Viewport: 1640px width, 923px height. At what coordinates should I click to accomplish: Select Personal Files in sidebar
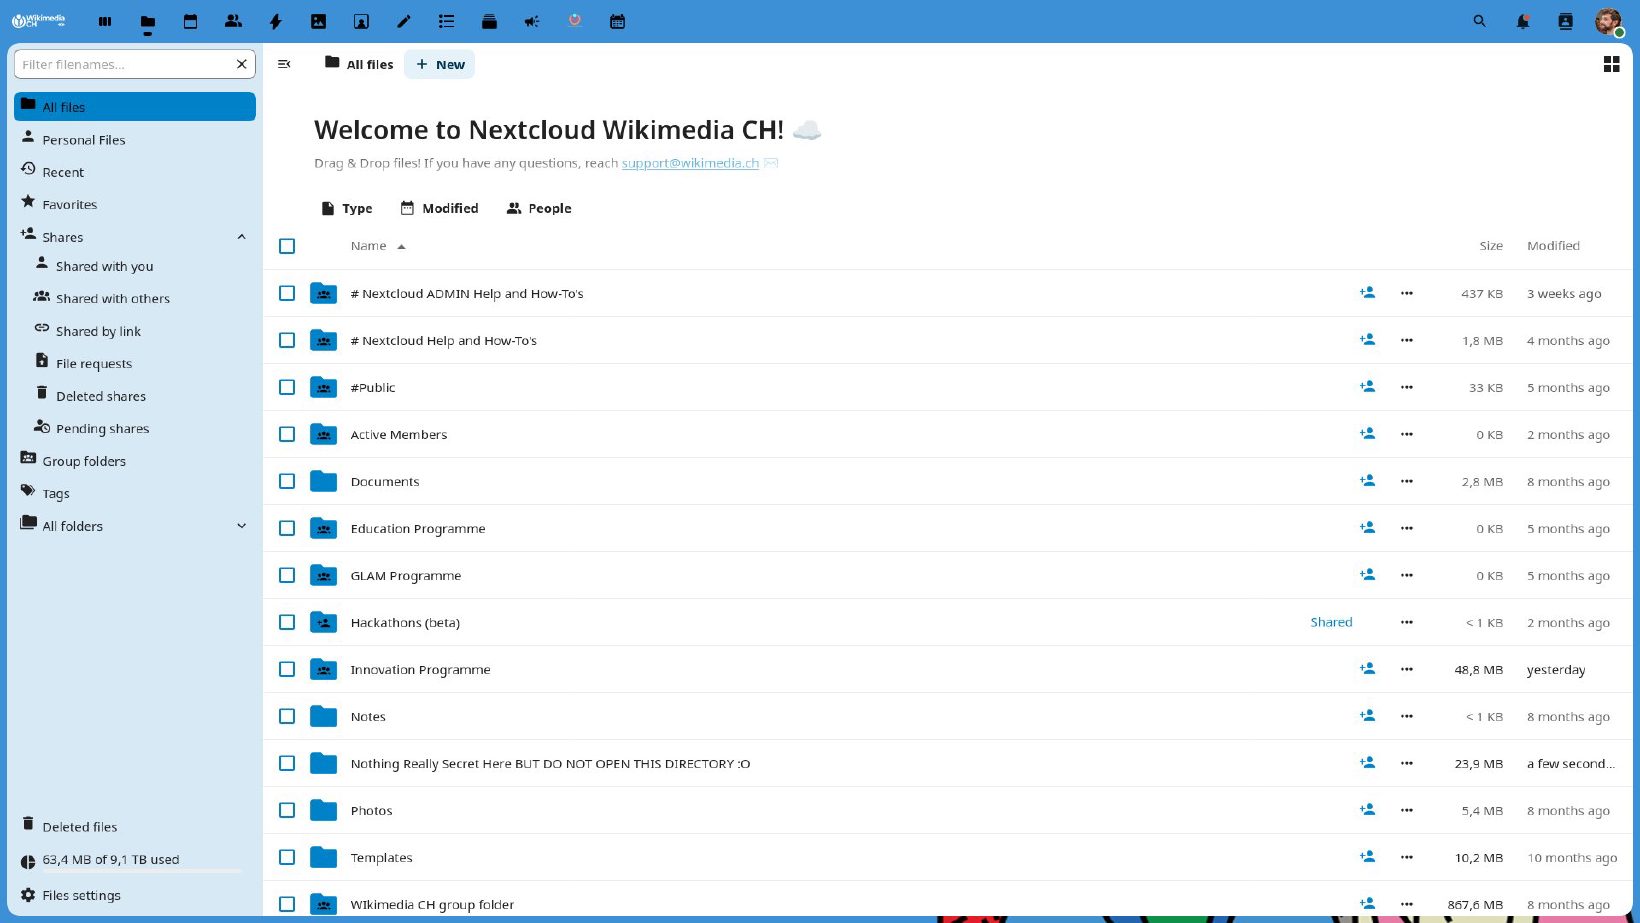coord(135,140)
